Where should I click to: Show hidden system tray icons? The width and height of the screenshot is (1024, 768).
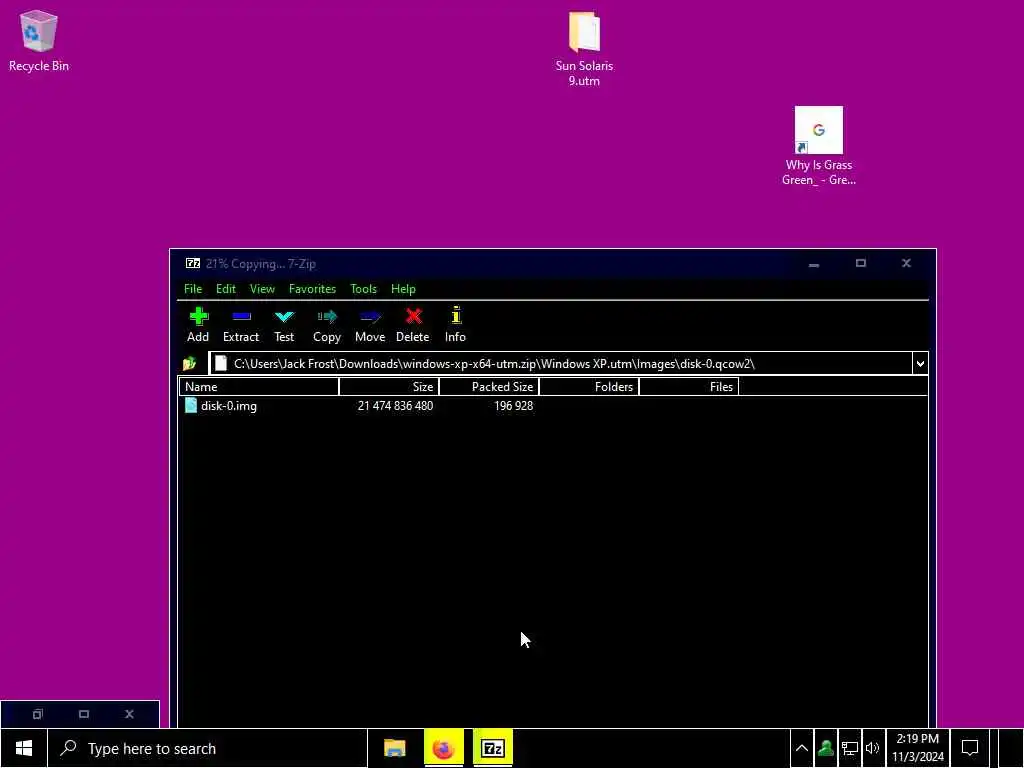click(801, 748)
